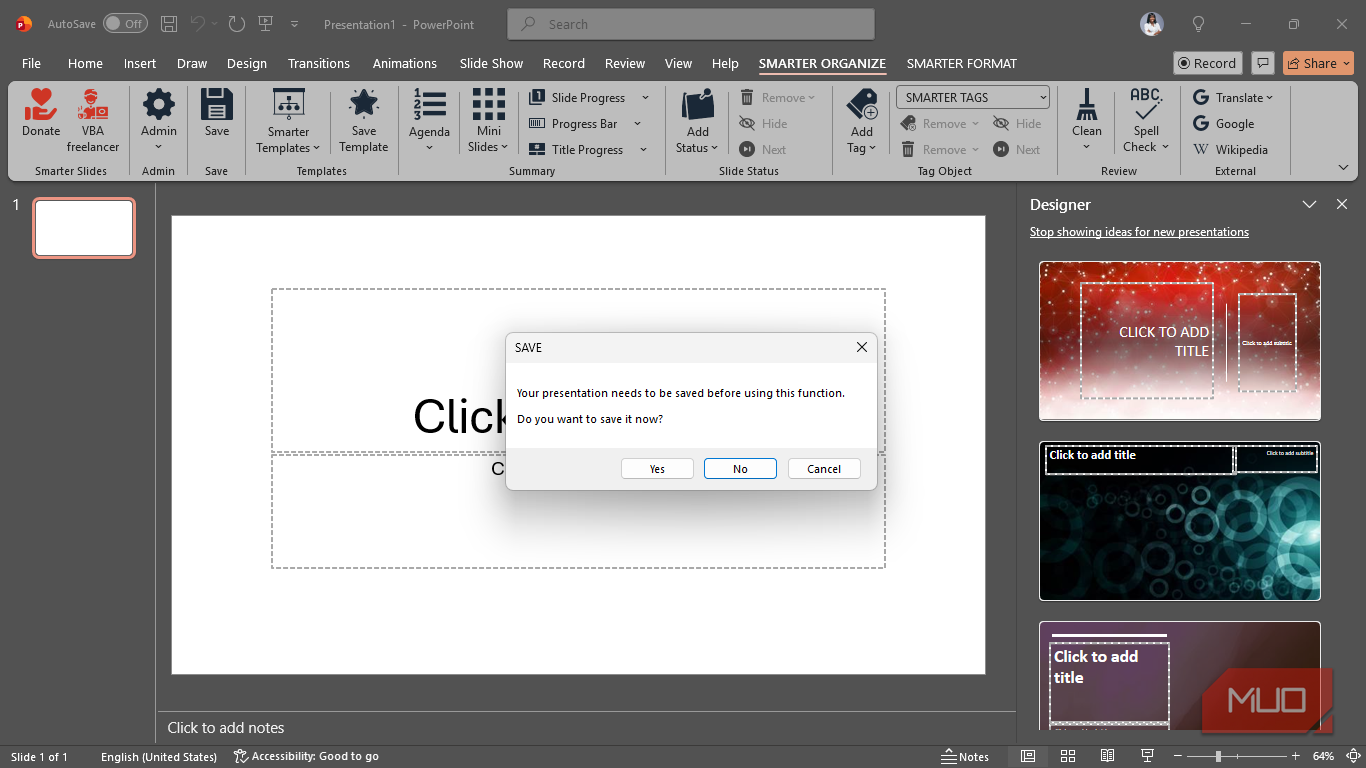Click the Redo icon in title bar
The image size is (1366, 768).
tap(236, 24)
